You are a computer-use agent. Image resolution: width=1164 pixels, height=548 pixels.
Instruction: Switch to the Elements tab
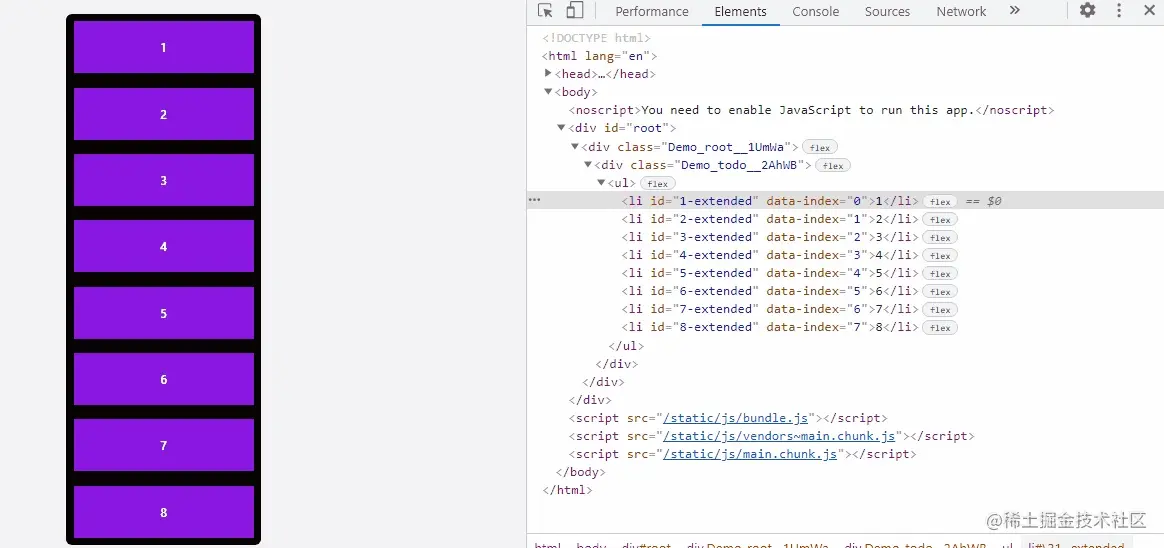pos(740,12)
